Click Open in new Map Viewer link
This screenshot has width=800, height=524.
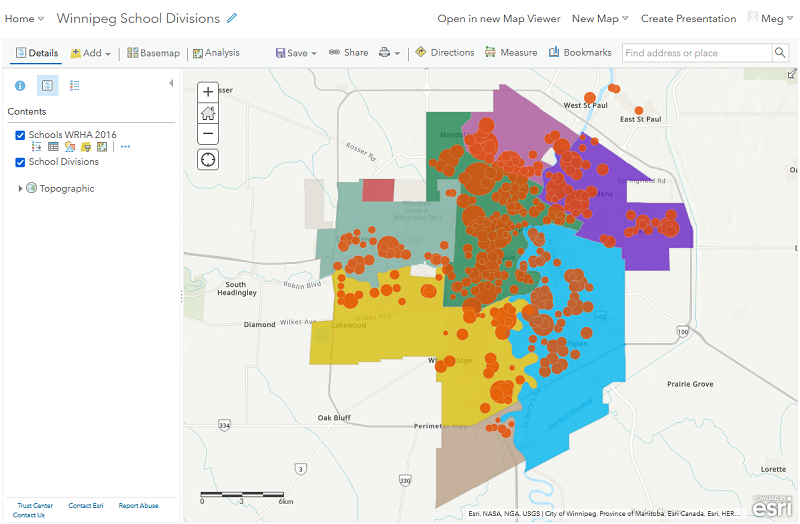(499, 18)
